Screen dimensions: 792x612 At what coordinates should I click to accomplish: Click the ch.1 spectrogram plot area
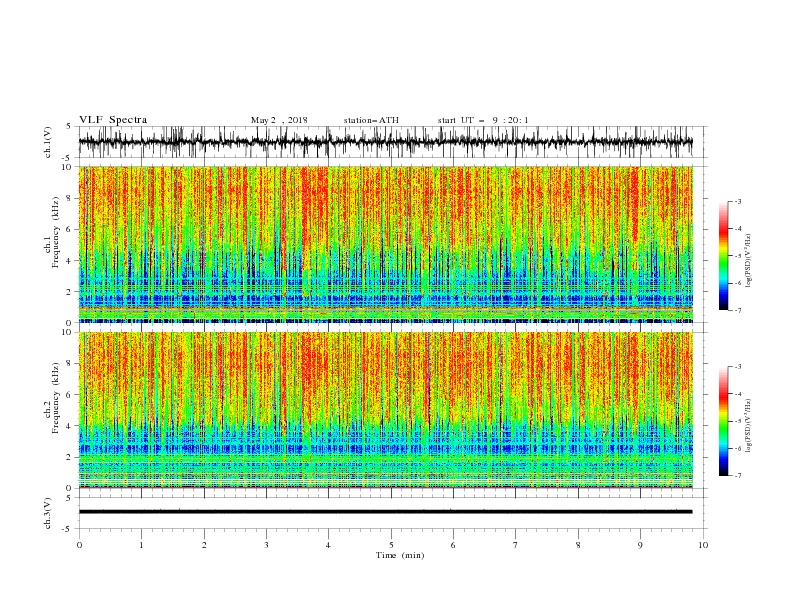[385, 244]
